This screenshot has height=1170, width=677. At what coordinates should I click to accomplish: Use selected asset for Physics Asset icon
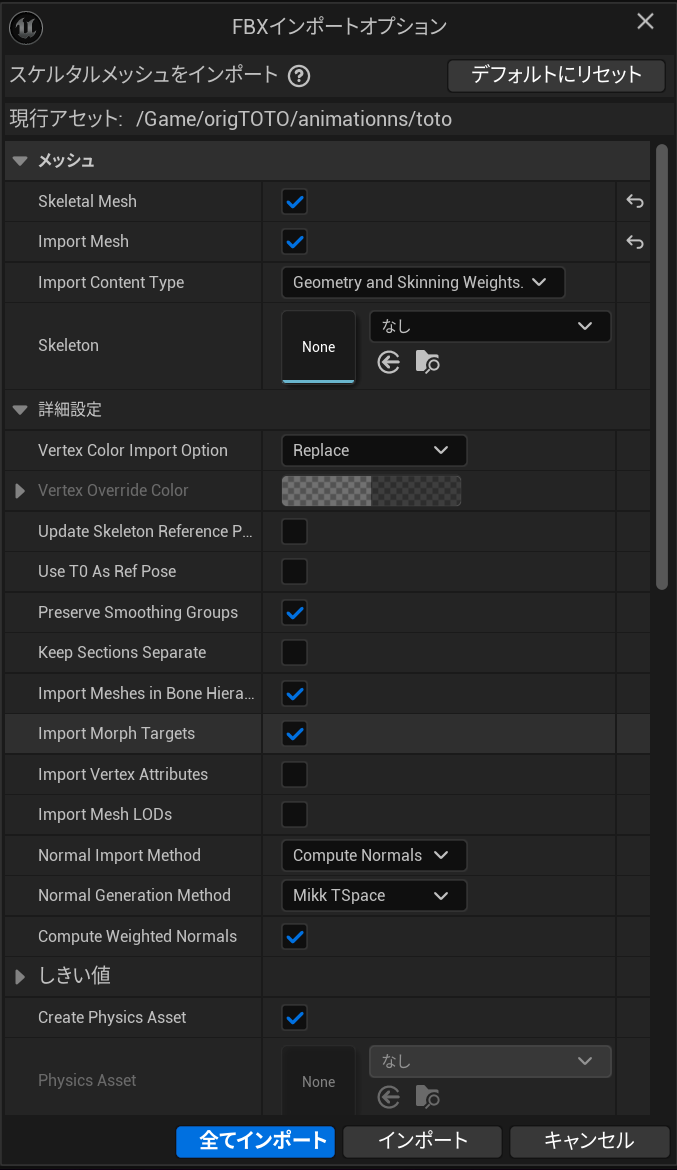pyautogui.click(x=389, y=1097)
